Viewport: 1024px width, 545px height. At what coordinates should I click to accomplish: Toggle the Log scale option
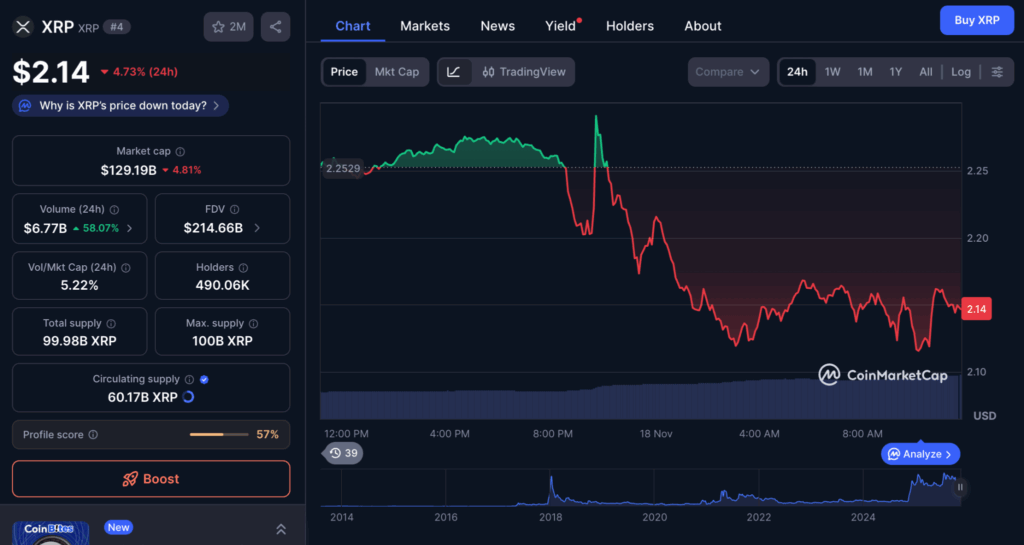coord(960,72)
